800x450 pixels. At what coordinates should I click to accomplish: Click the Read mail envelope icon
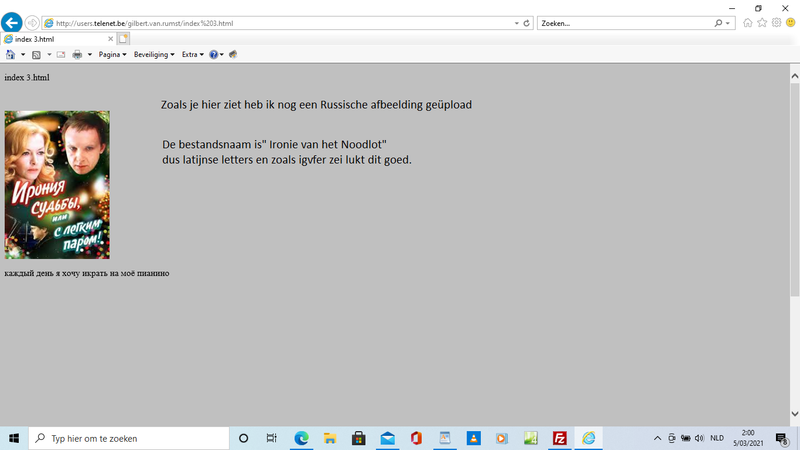click(x=61, y=55)
